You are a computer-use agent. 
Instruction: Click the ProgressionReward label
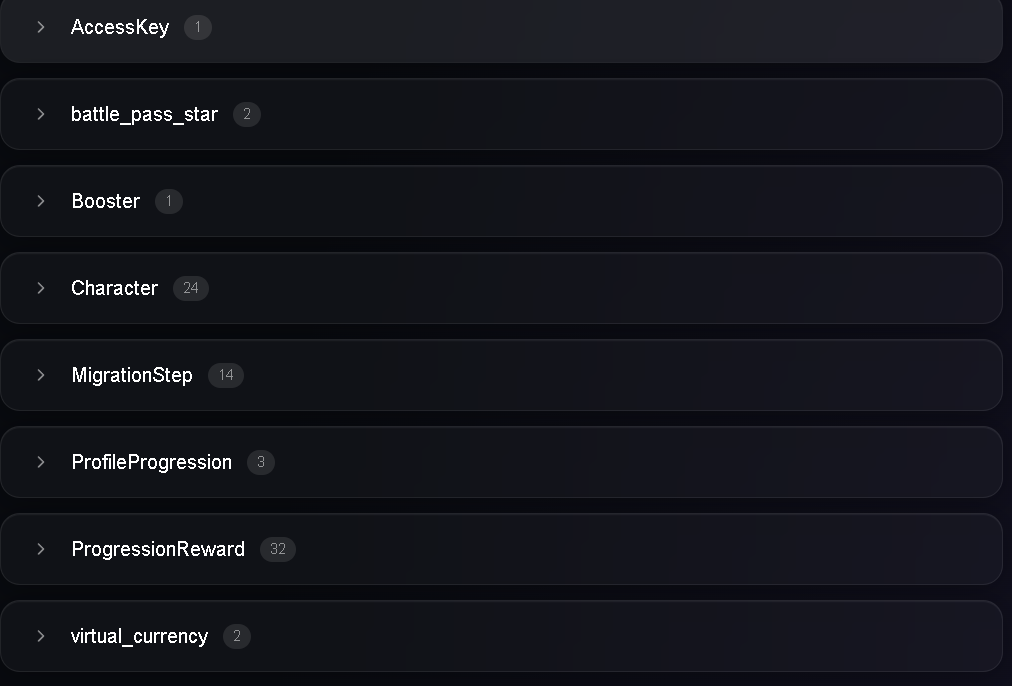tap(158, 549)
